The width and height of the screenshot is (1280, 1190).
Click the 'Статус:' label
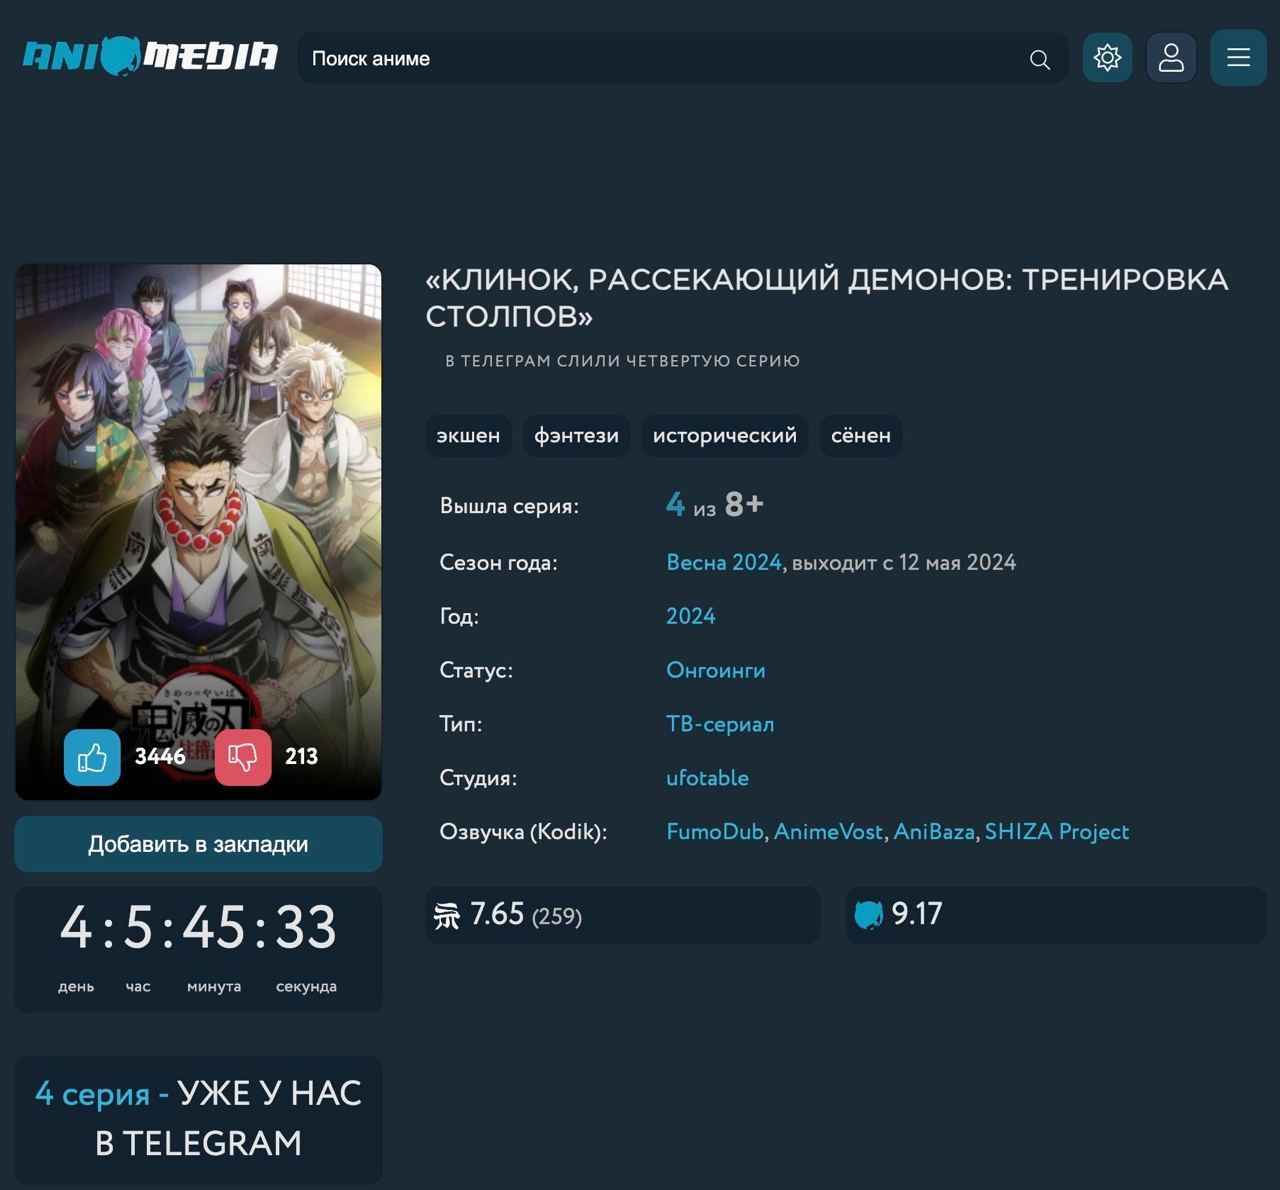click(x=476, y=670)
